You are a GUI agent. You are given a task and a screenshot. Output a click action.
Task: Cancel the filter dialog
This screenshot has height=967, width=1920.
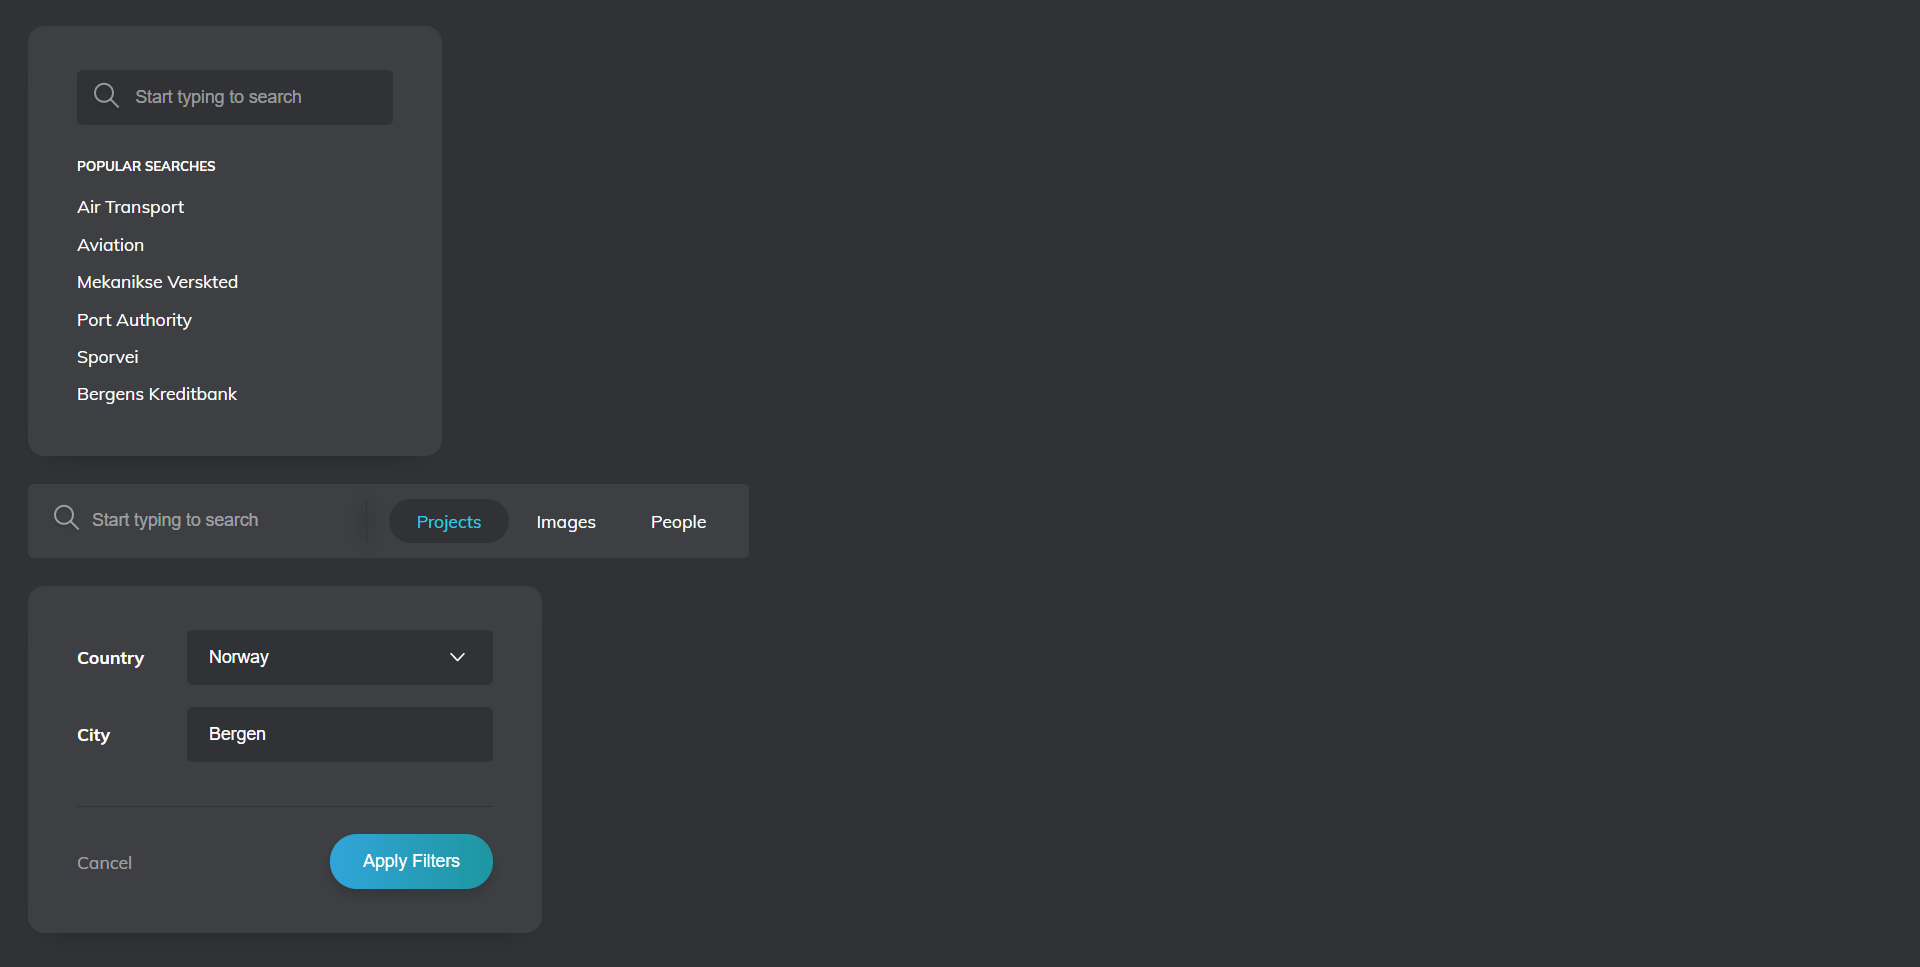tap(104, 863)
